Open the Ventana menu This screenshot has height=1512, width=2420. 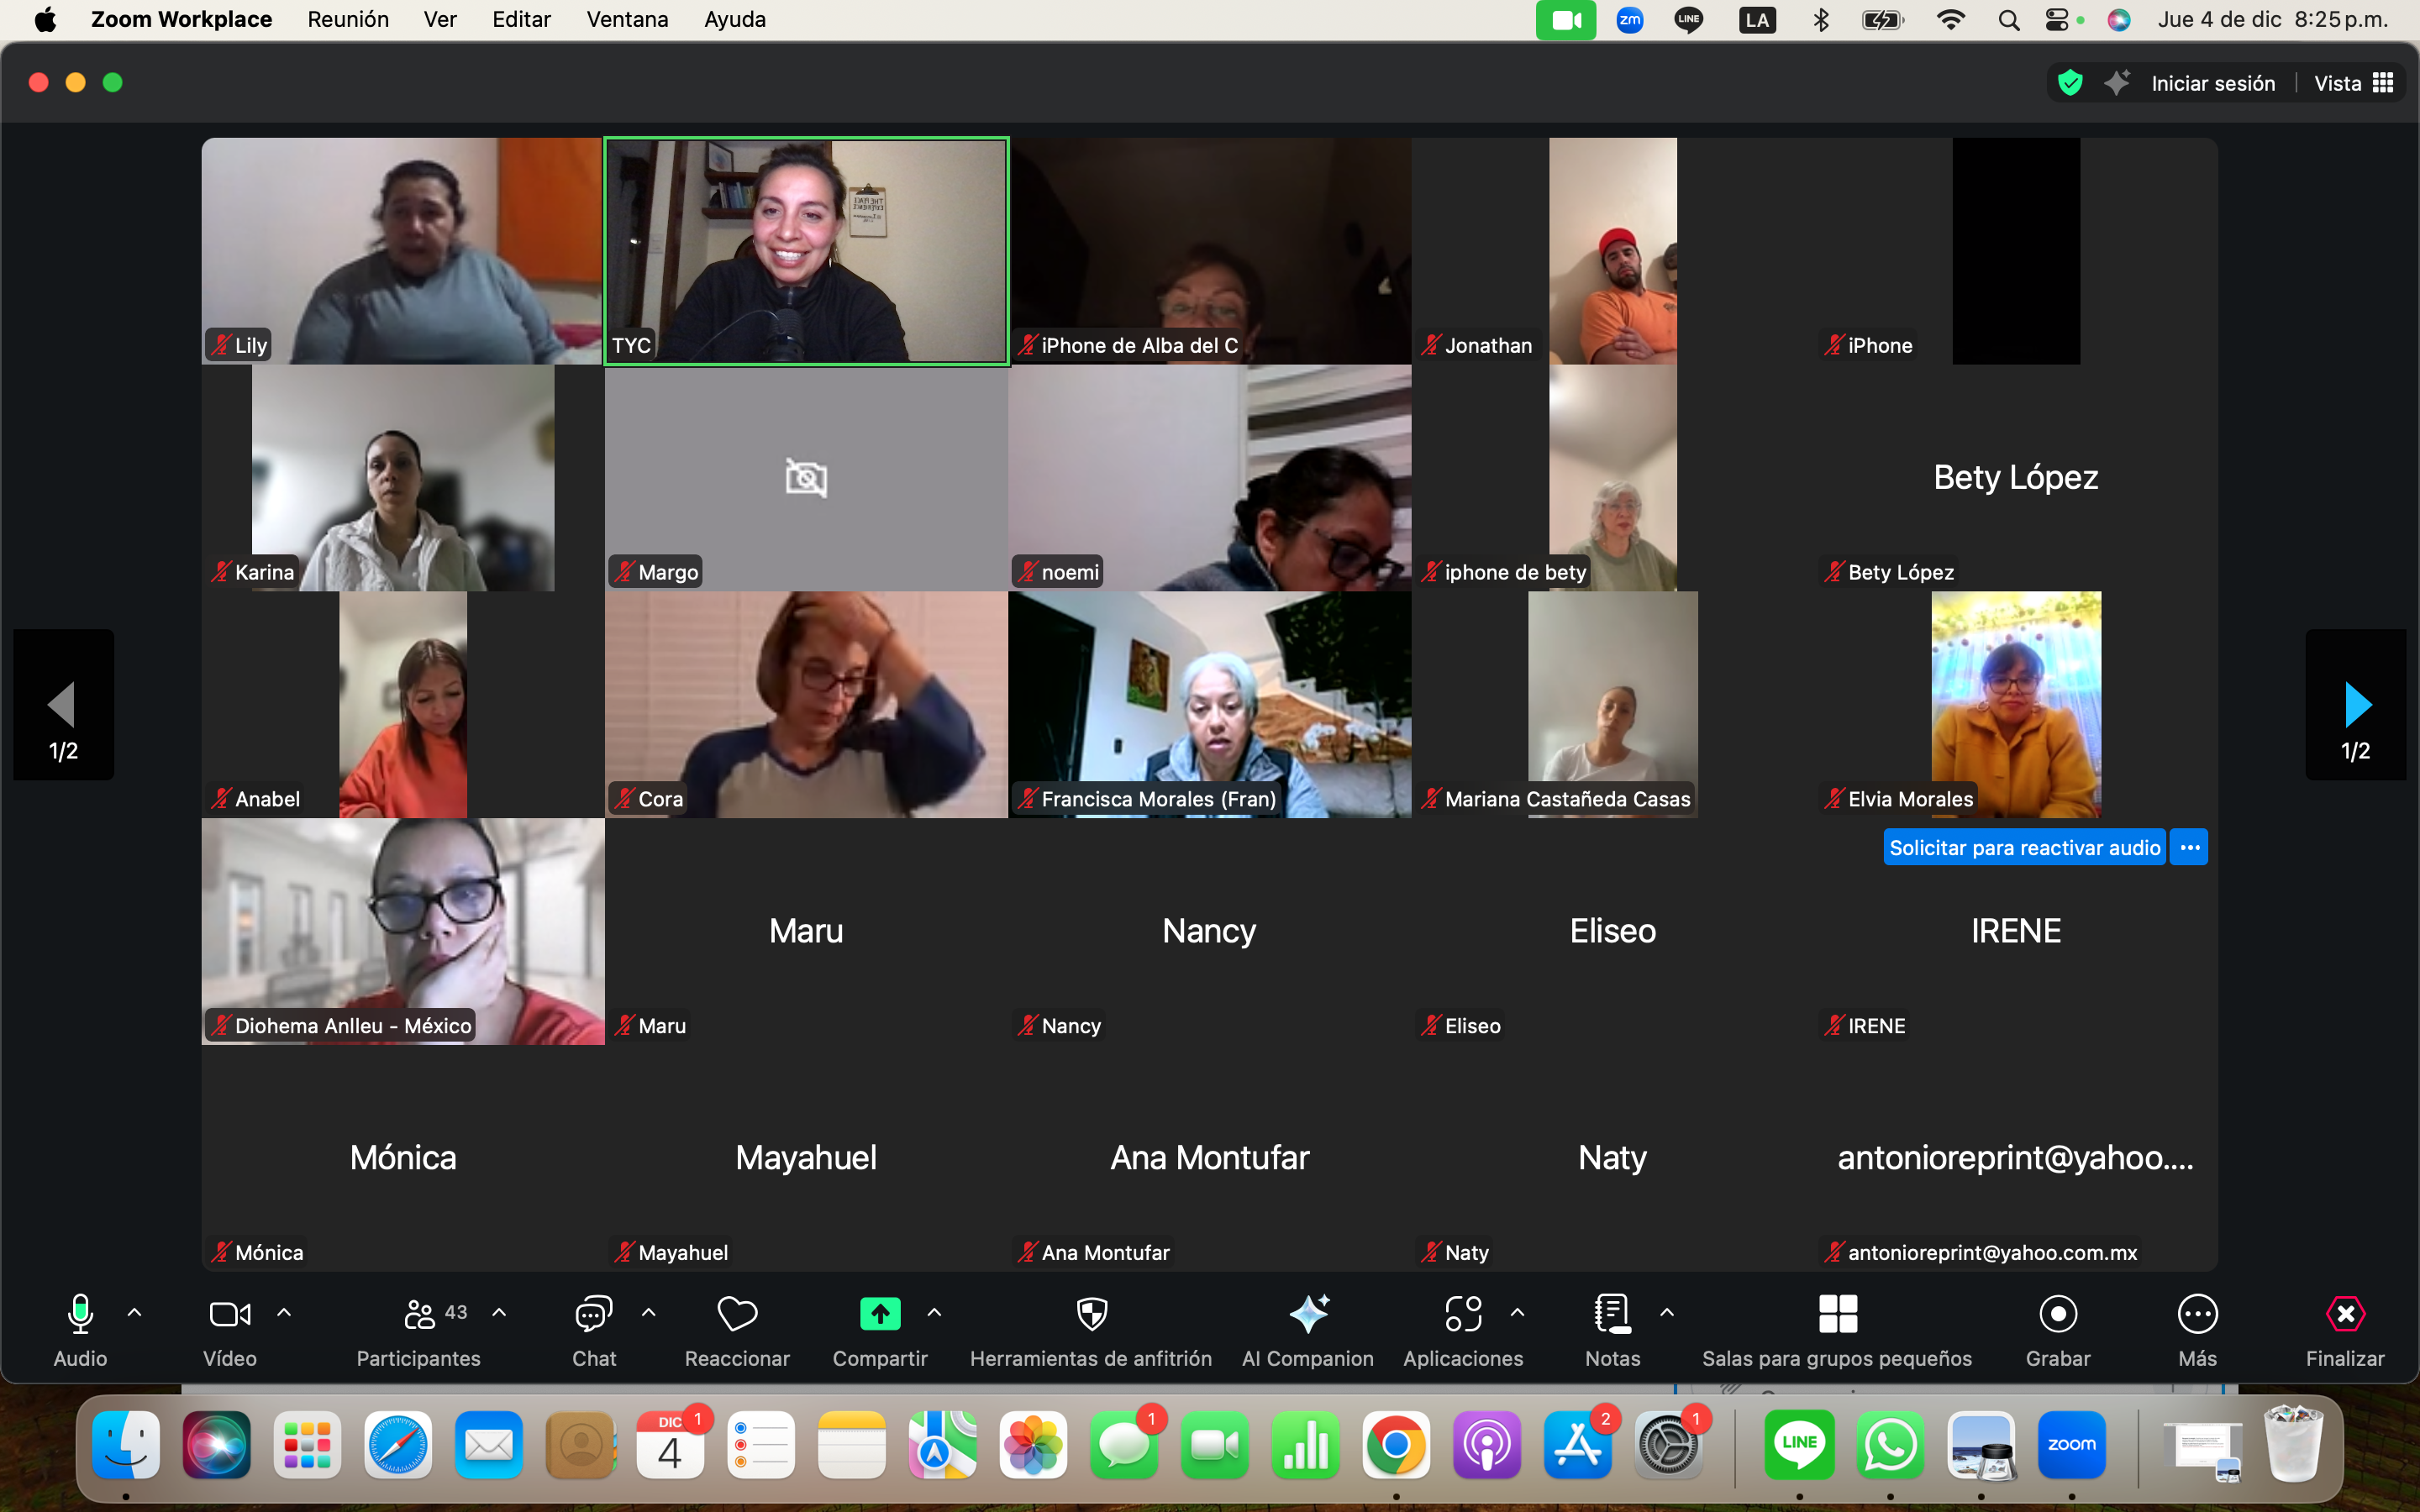627,20
